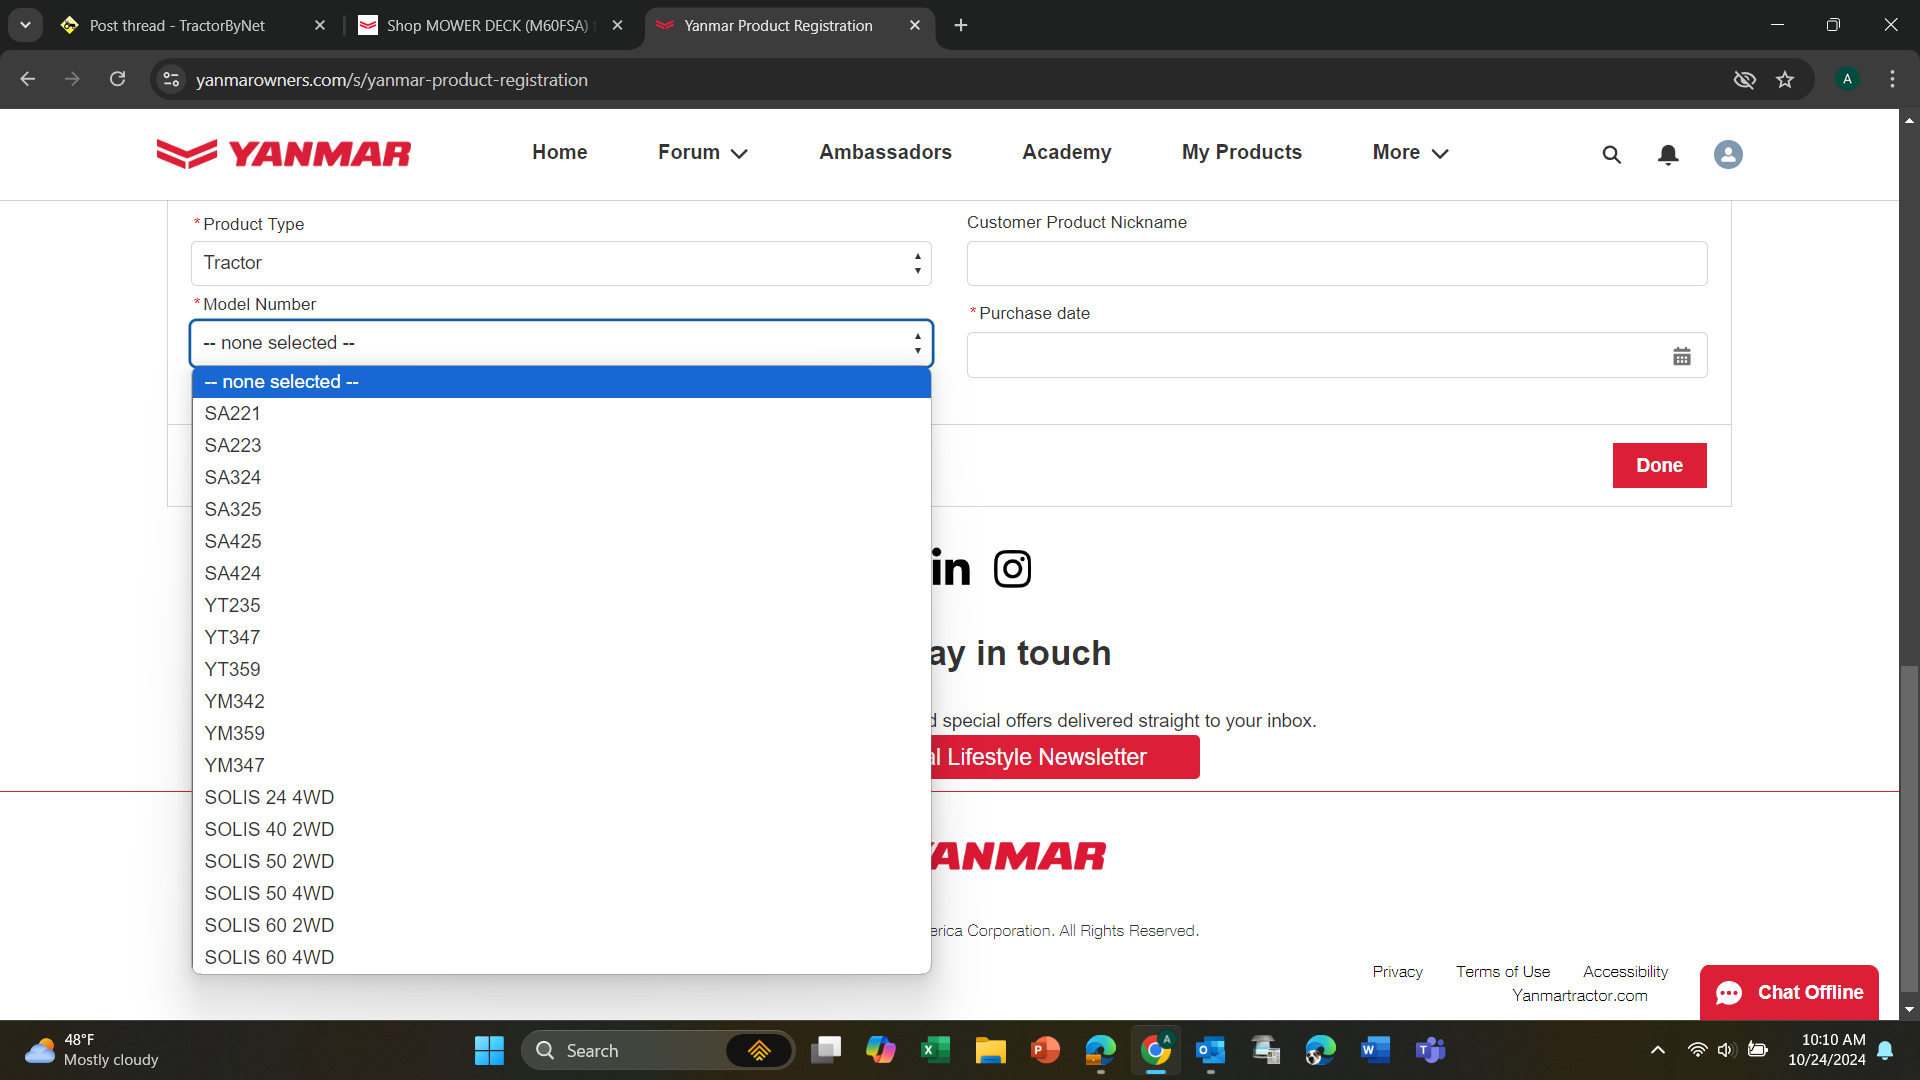Open My Products page
This screenshot has height=1080, width=1920.
pyautogui.click(x=1241, y=152)
